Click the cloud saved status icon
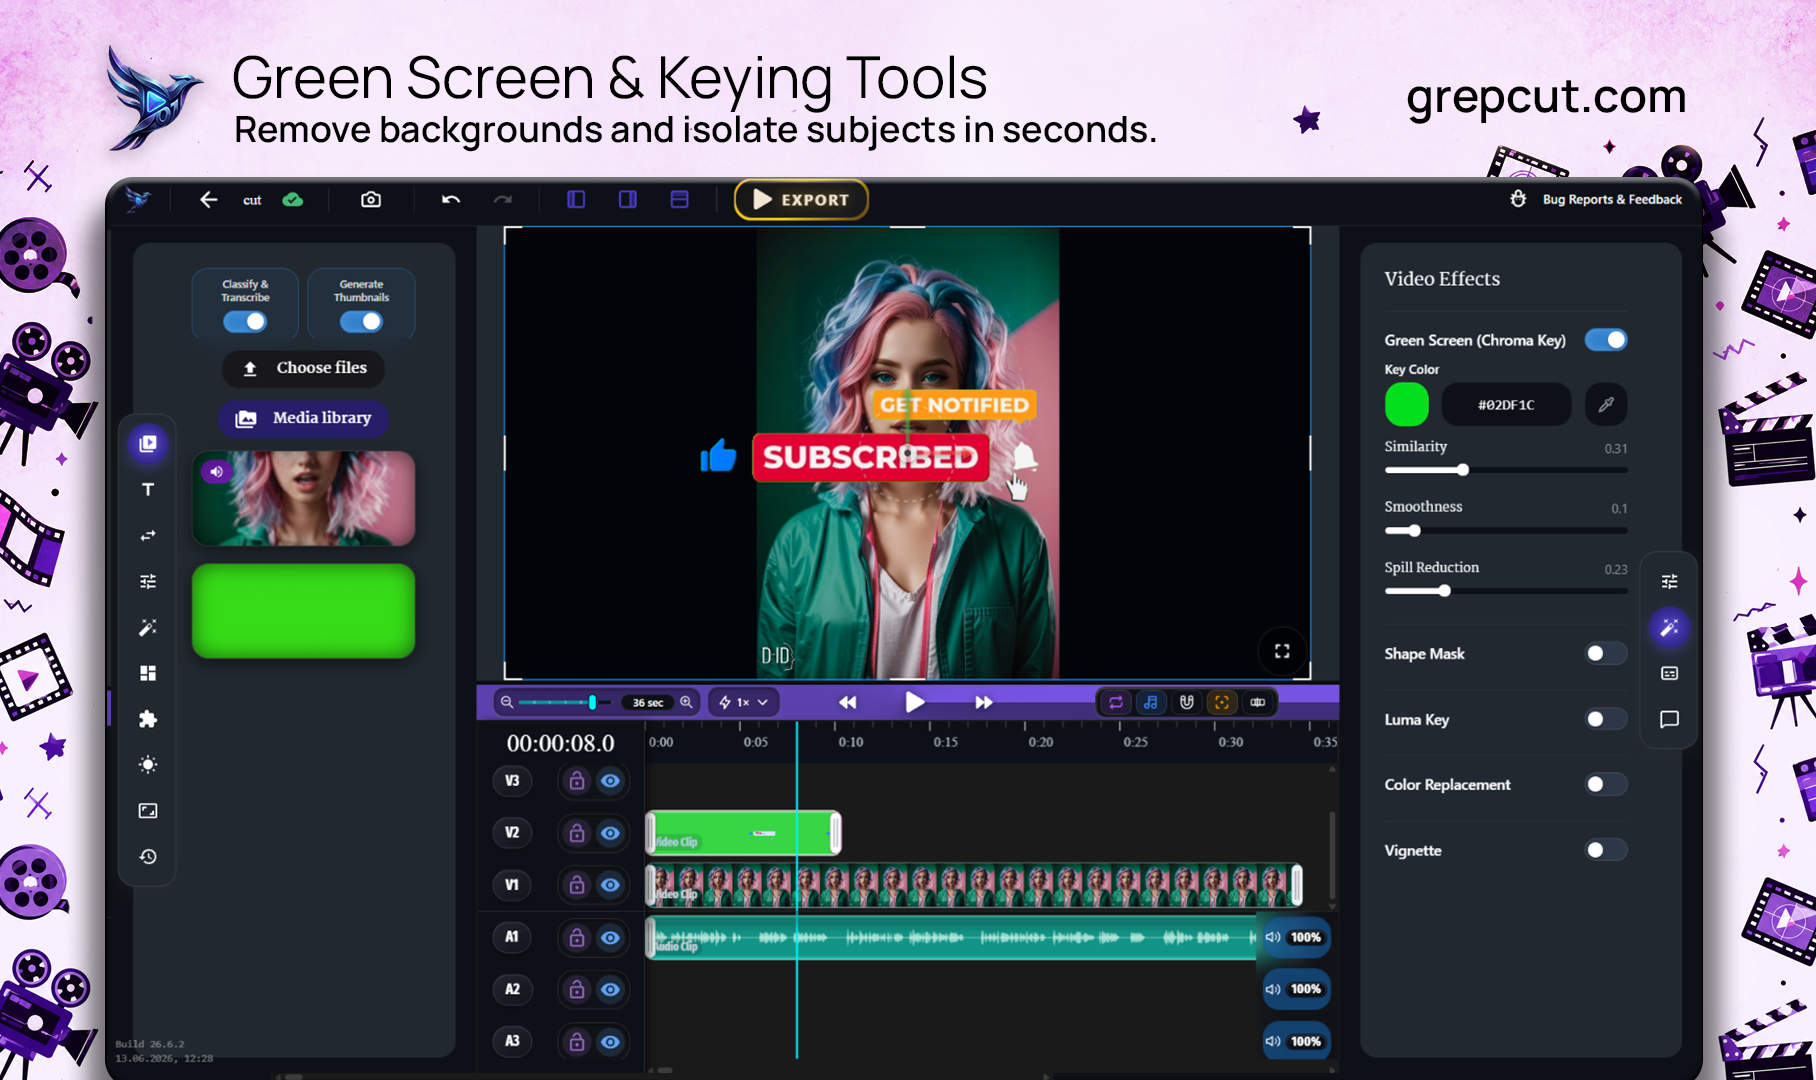1816x1080 pixels. point(293,200)
